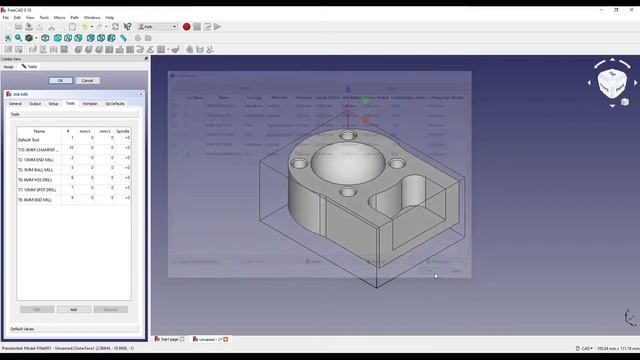Screen dimensions: 640x360
Task: Open the Macro menu
Action: [60, 18]
